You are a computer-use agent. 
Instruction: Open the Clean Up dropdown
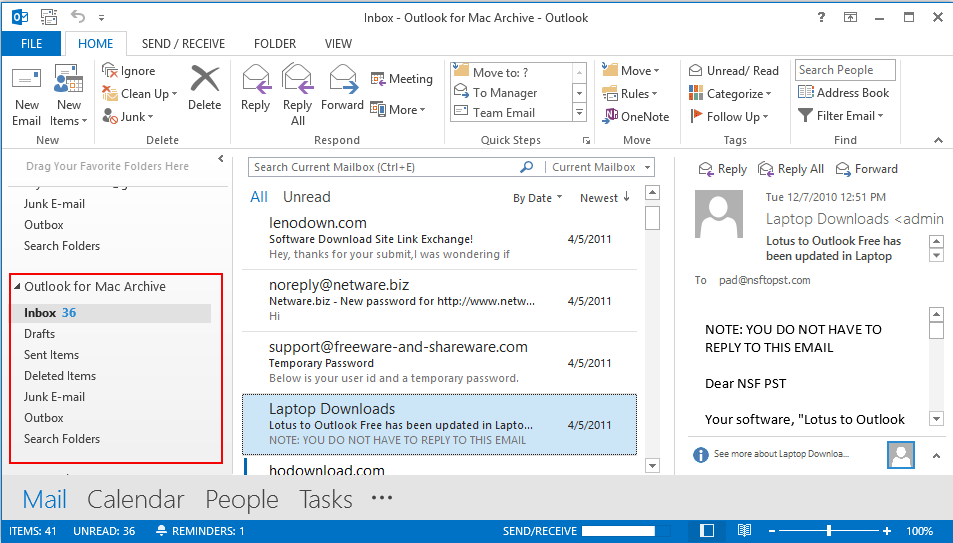point(140,94)
